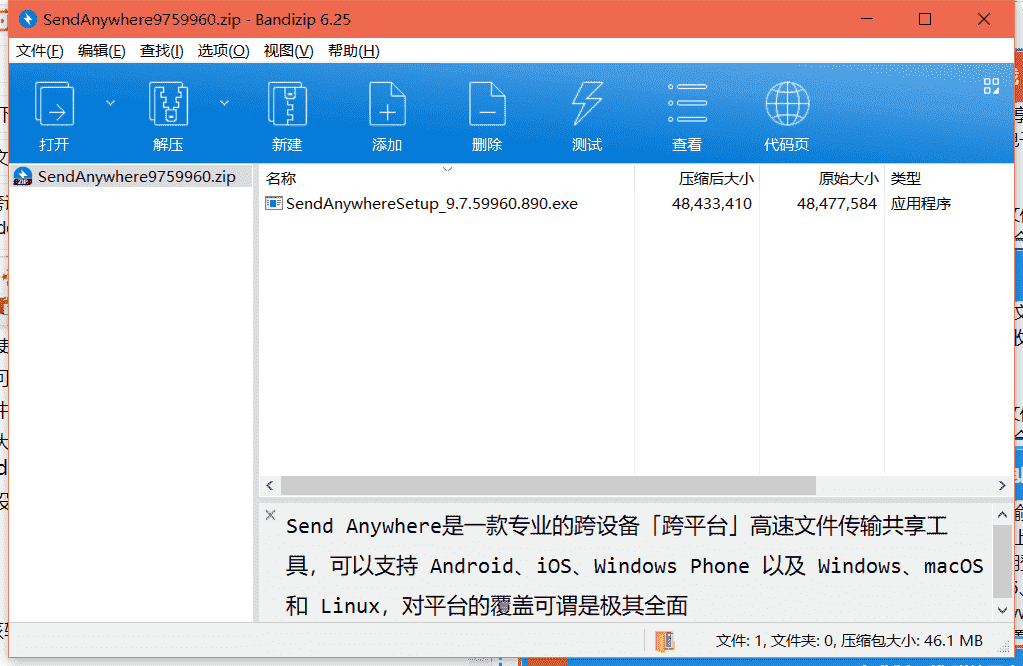Click the Add (添加) file icon
The width and height of the screenshot is (1023, 666).
coord(388,104)
